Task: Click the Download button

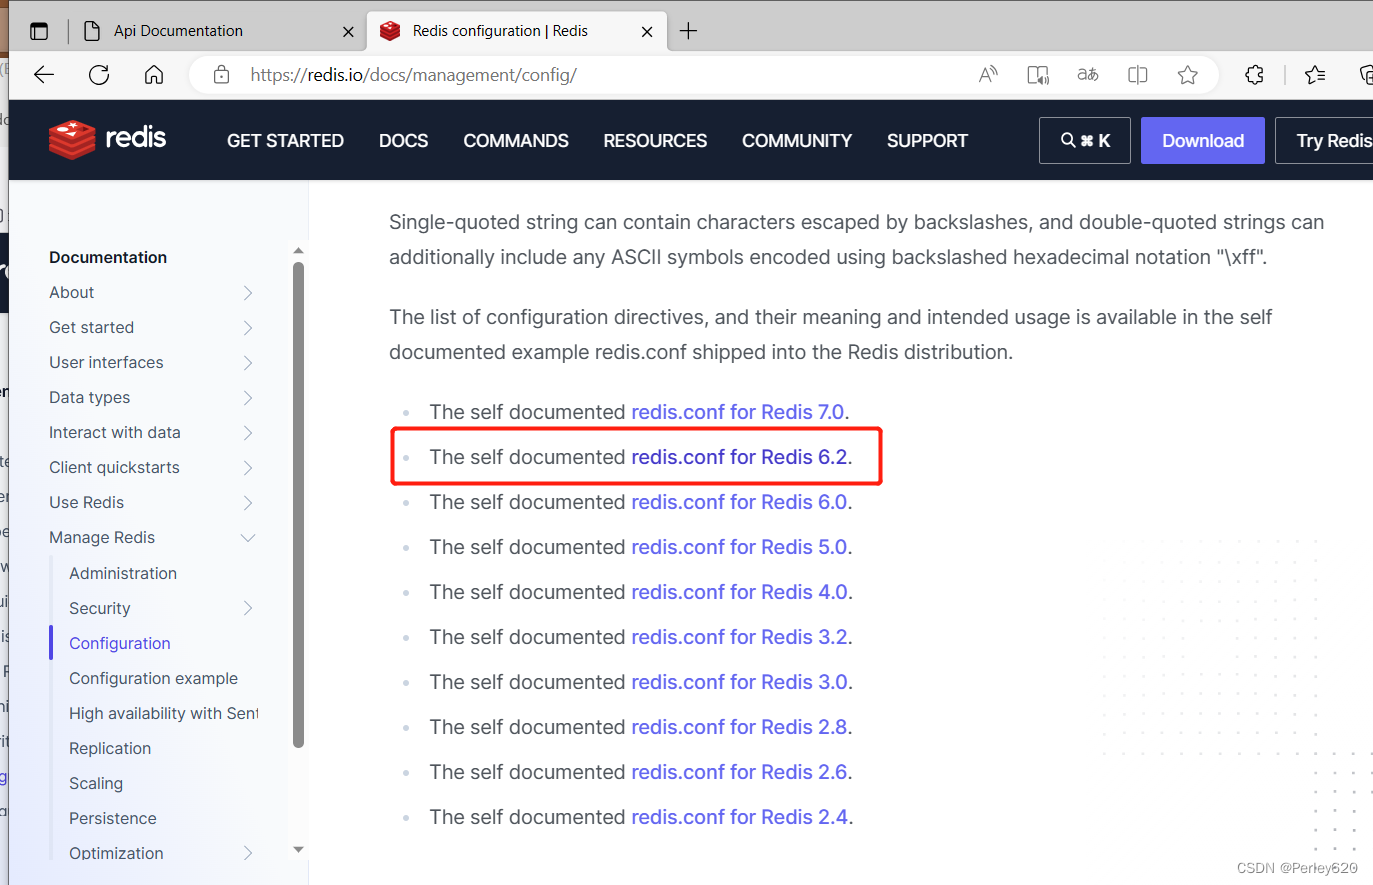Action: [x=1203, y=141]
